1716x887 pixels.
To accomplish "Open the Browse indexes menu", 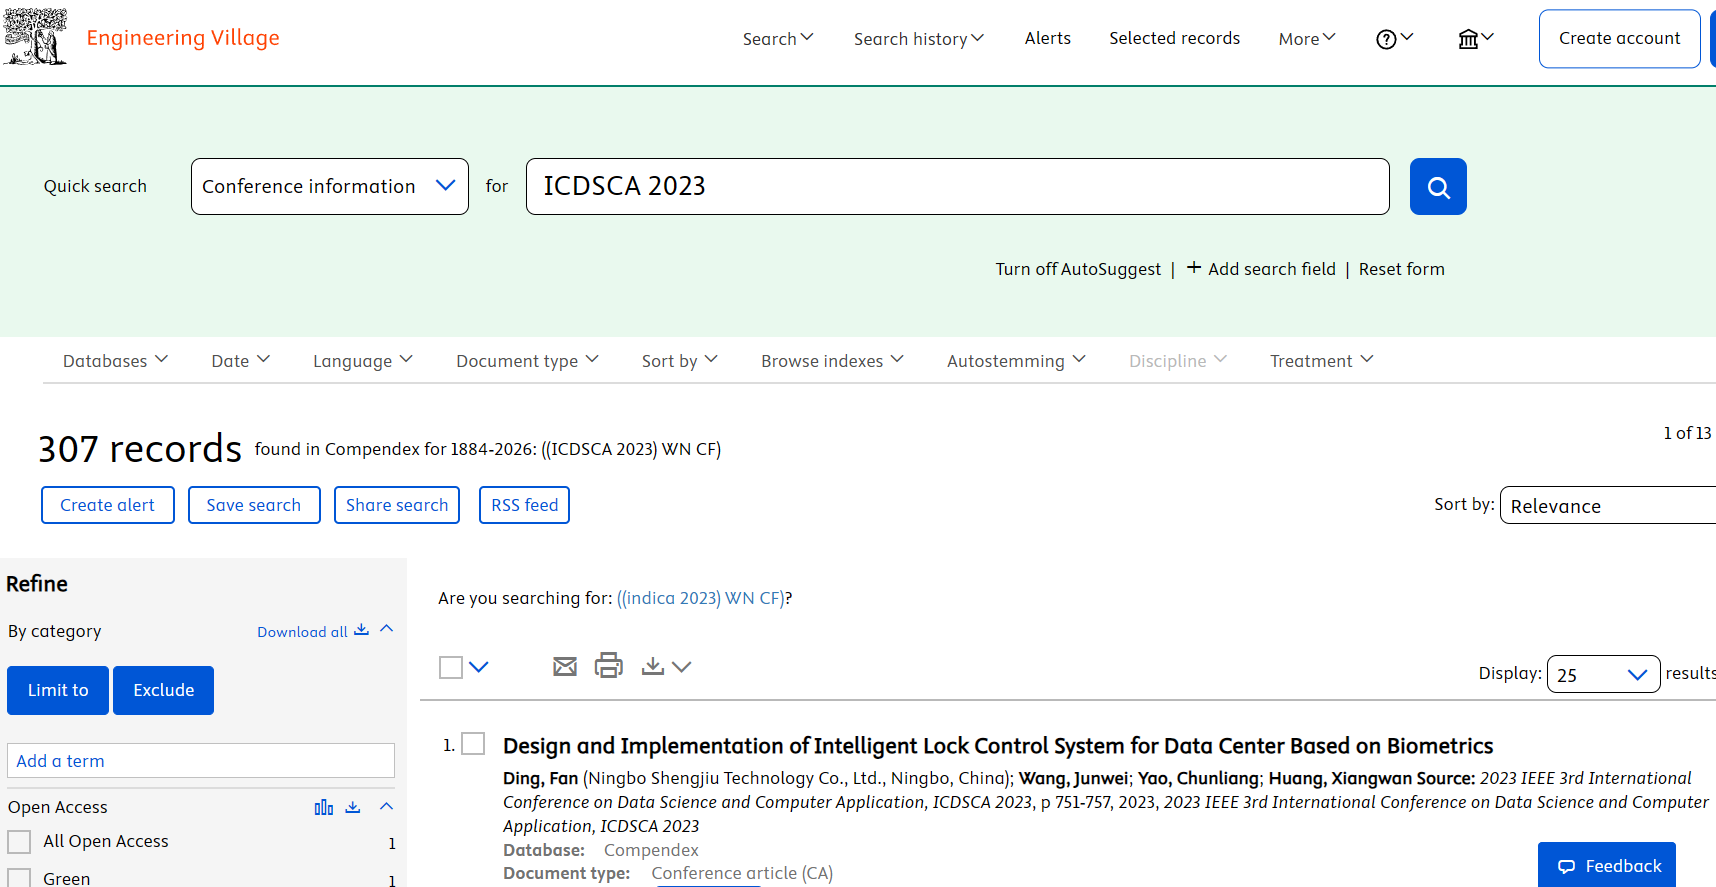I will pos(832,361).
